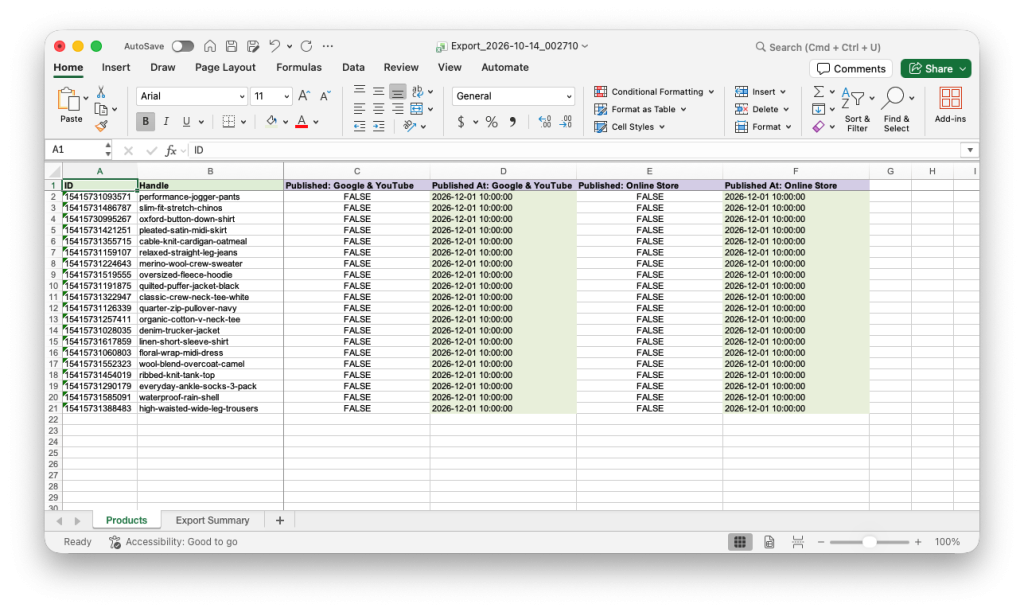Open the Add-ins button
This screenshot has width=1024, height=612.
click(950, 105)
